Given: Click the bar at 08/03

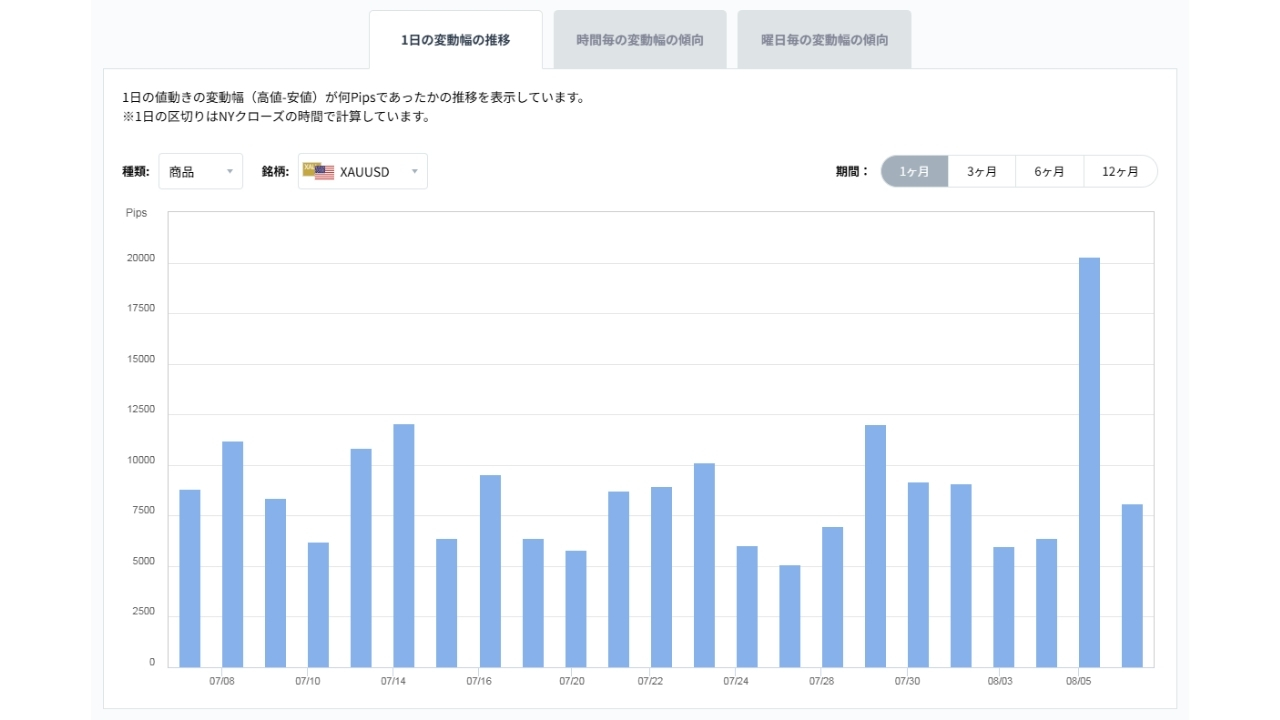Looking at the screenshot, I should pyautogui.click(x=1004, y=607).
